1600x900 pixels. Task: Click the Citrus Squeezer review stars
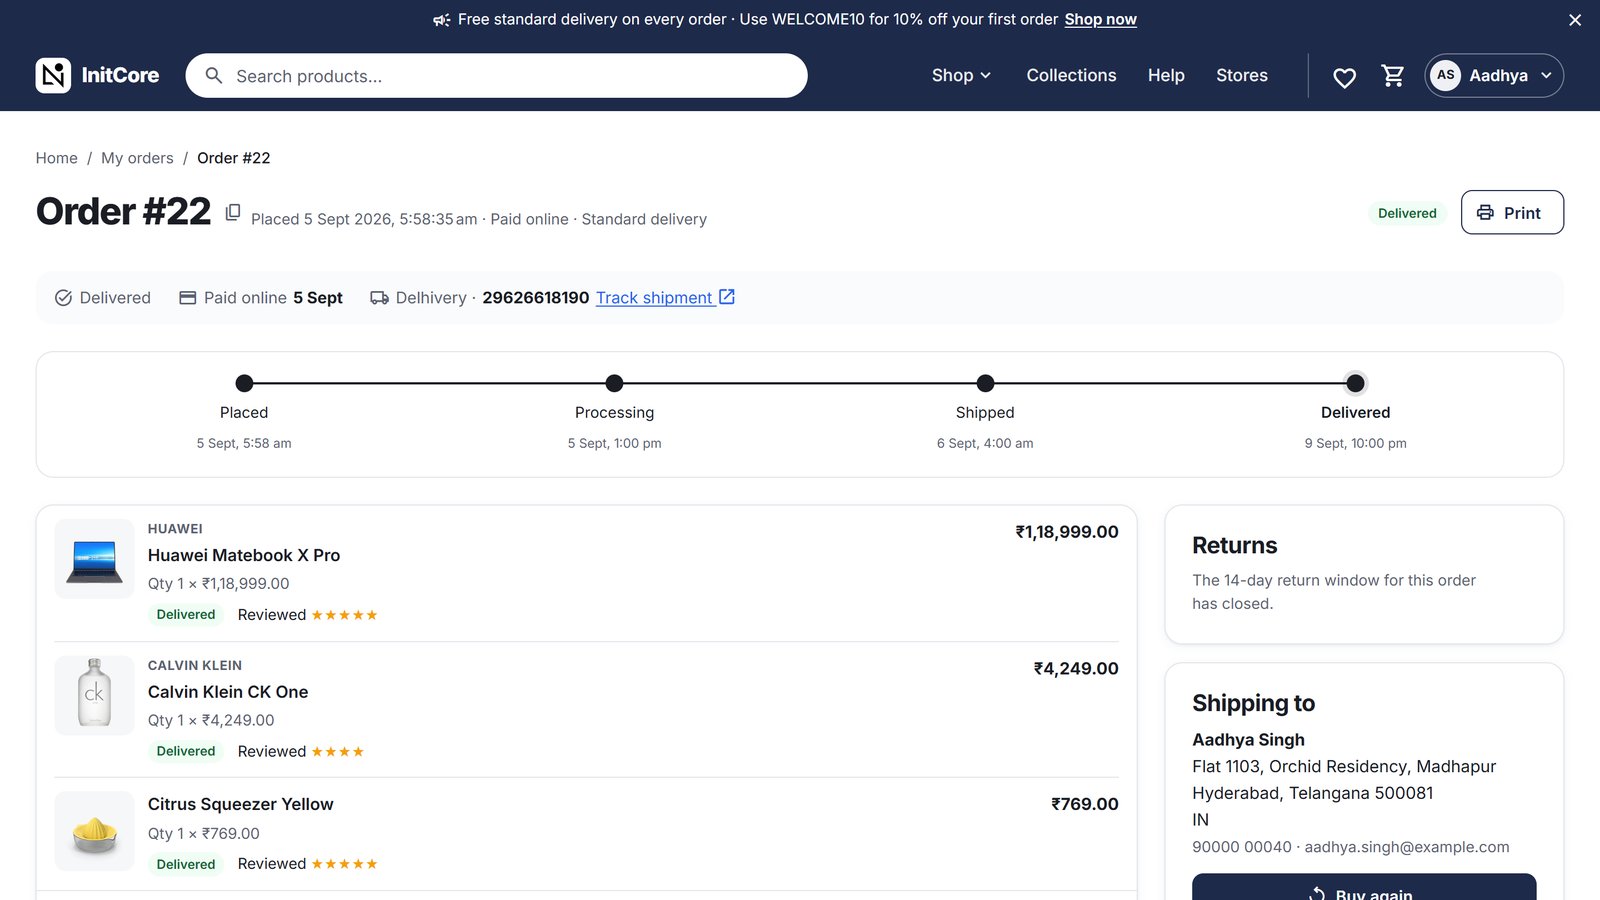click(344, 864)
